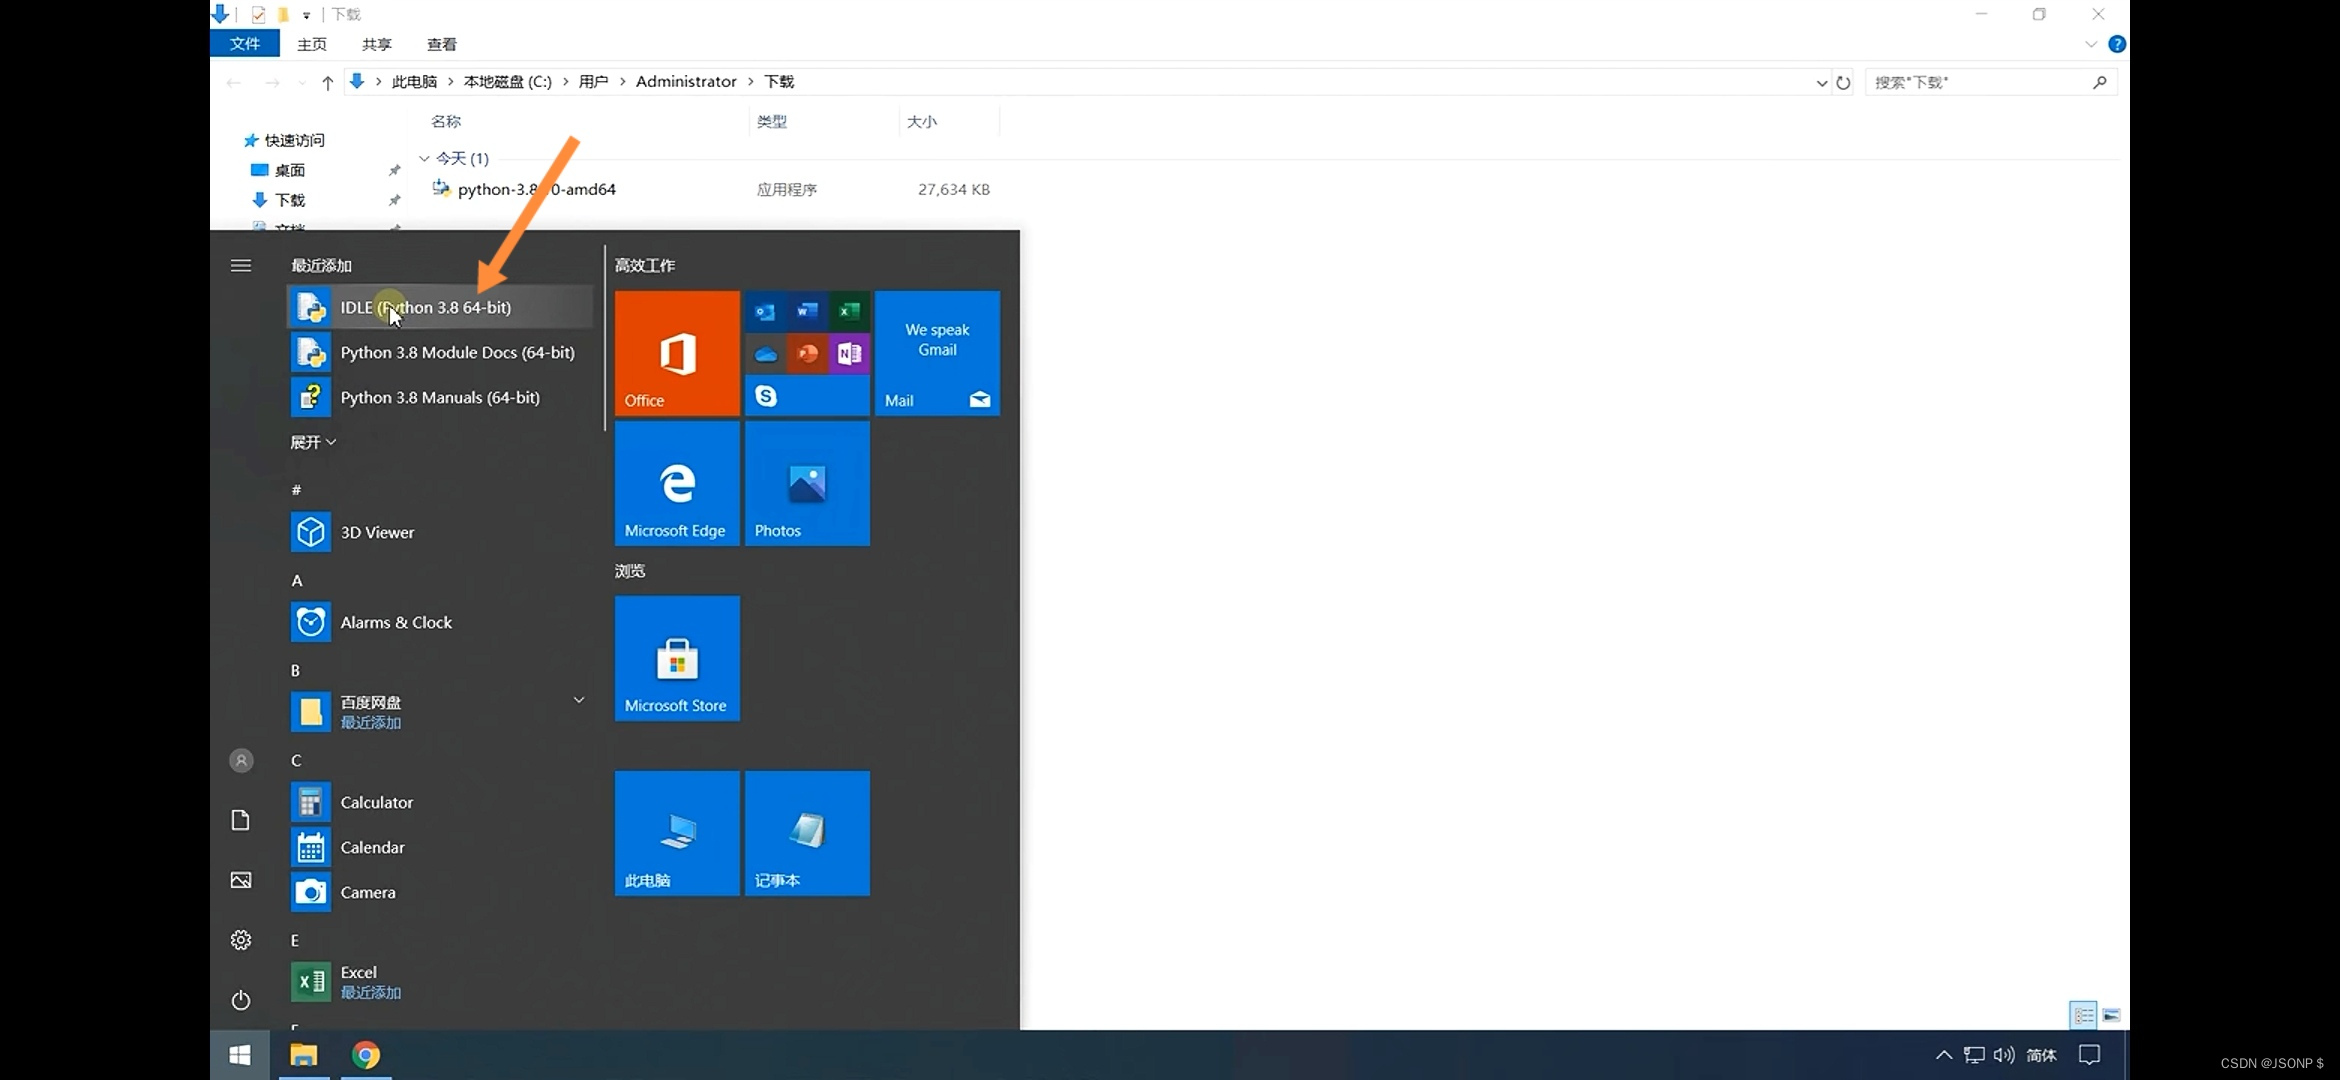Screen dimensions: 2340x1080
Task: Open the Office tile
Action: [x=677, y=353]
